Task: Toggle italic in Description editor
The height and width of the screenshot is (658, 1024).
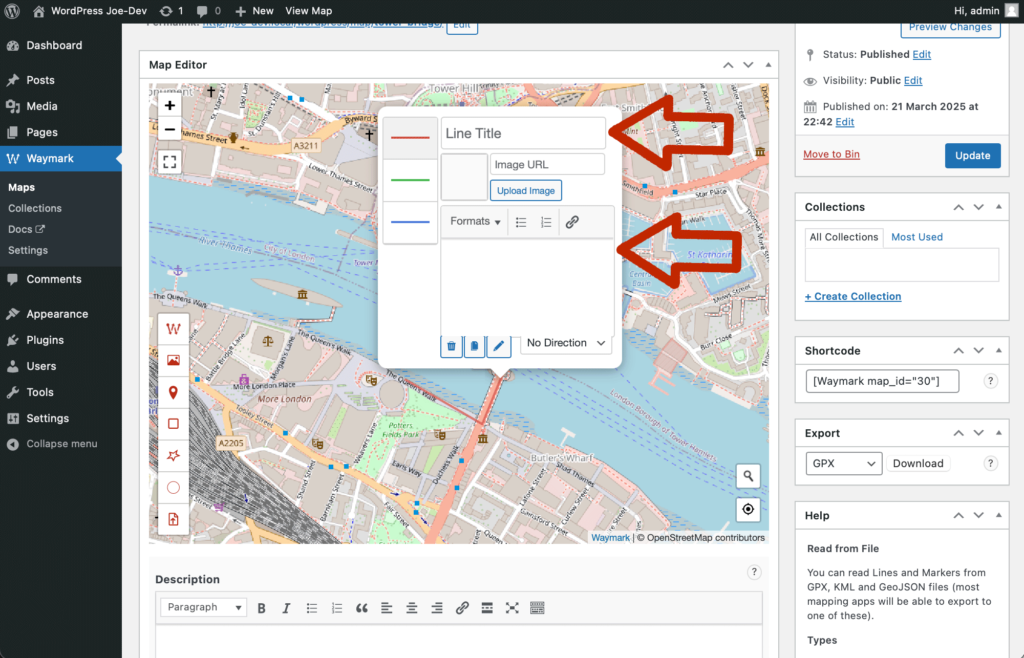Action: [286, 608]
